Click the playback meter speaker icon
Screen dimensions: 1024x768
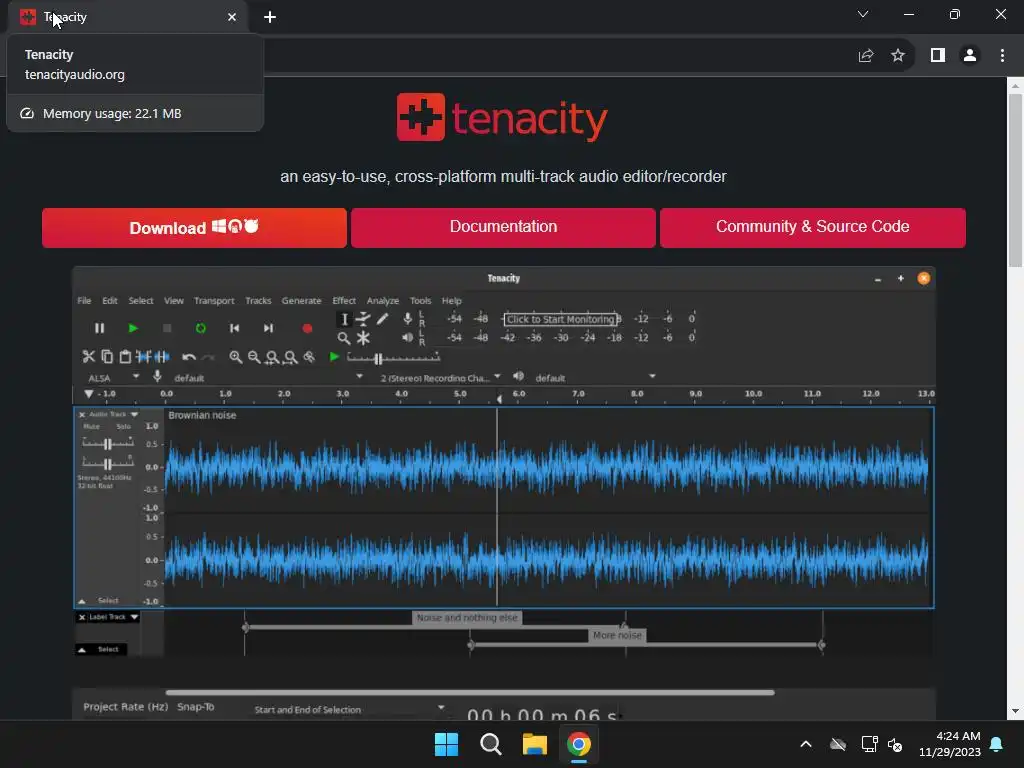[407, 337]
